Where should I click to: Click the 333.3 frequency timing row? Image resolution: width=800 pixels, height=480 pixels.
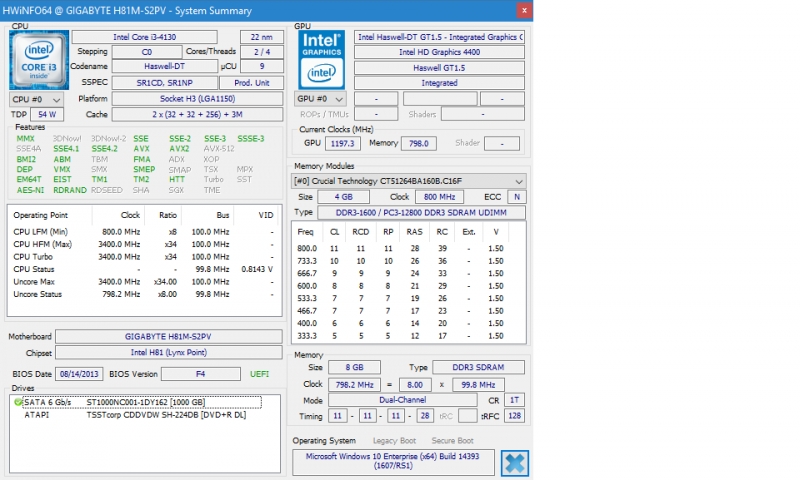[x=408, y=336]
